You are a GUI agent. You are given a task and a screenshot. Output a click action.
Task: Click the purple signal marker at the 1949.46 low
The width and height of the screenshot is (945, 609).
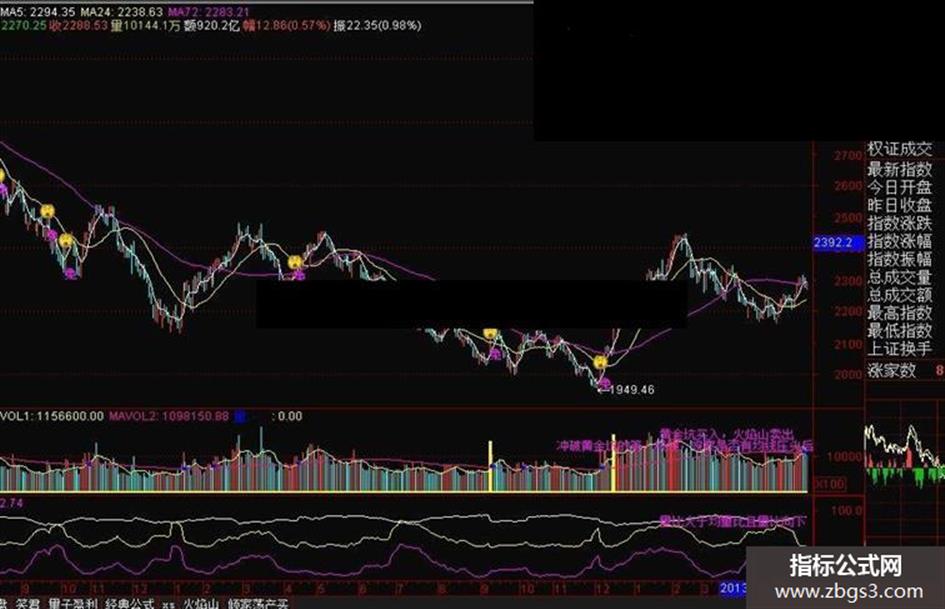point(604,382)
